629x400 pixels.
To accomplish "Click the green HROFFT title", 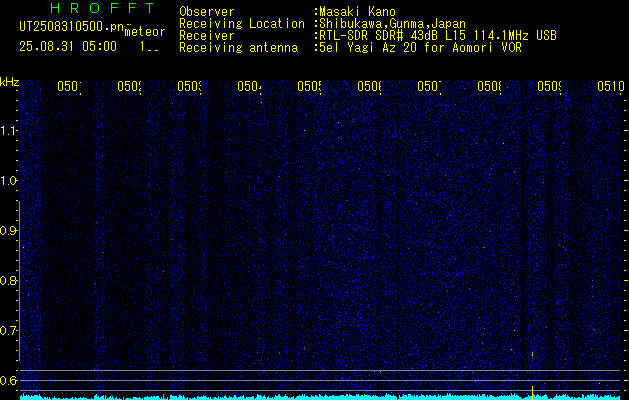I will tap(102, 8).
